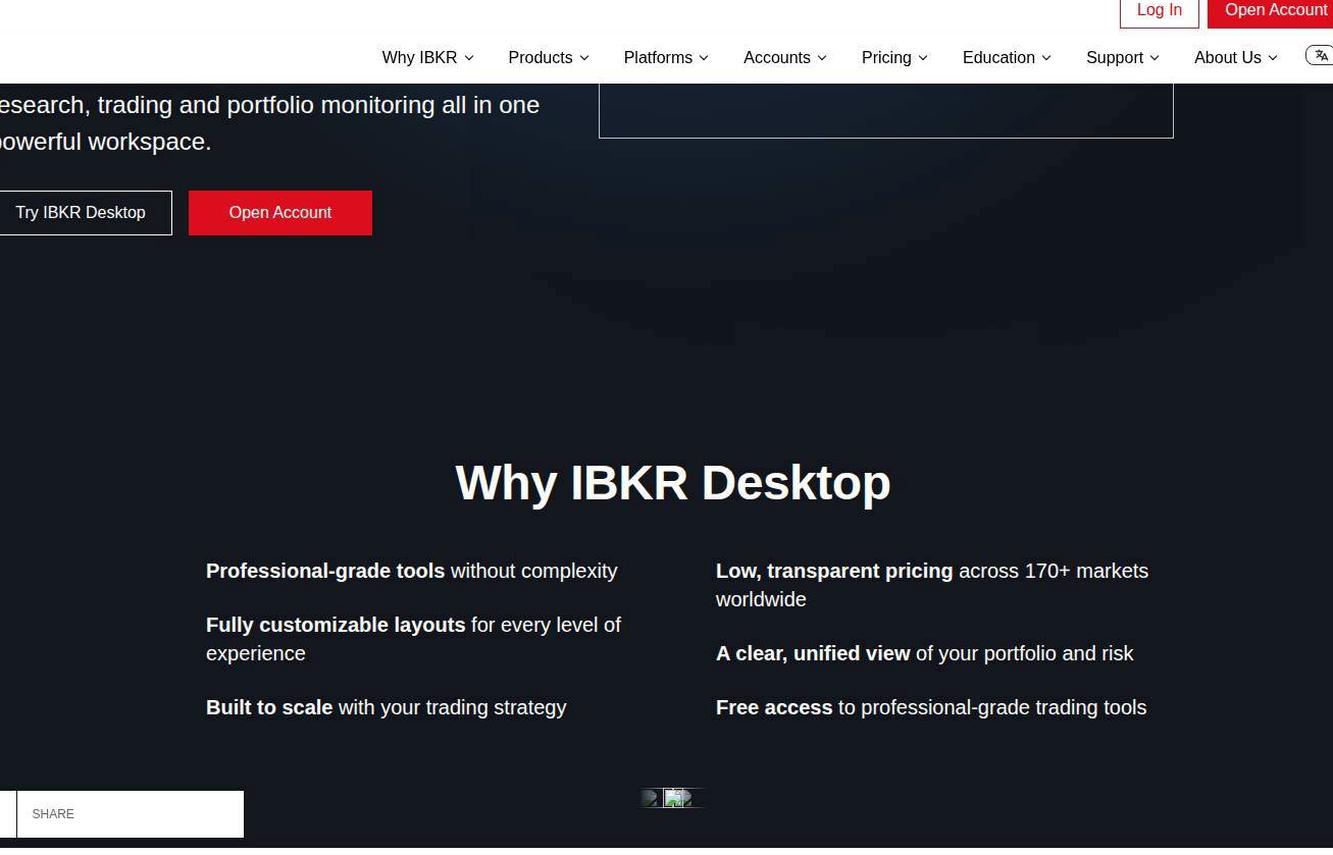Expand the chevron beside Education

[1046, 58]
